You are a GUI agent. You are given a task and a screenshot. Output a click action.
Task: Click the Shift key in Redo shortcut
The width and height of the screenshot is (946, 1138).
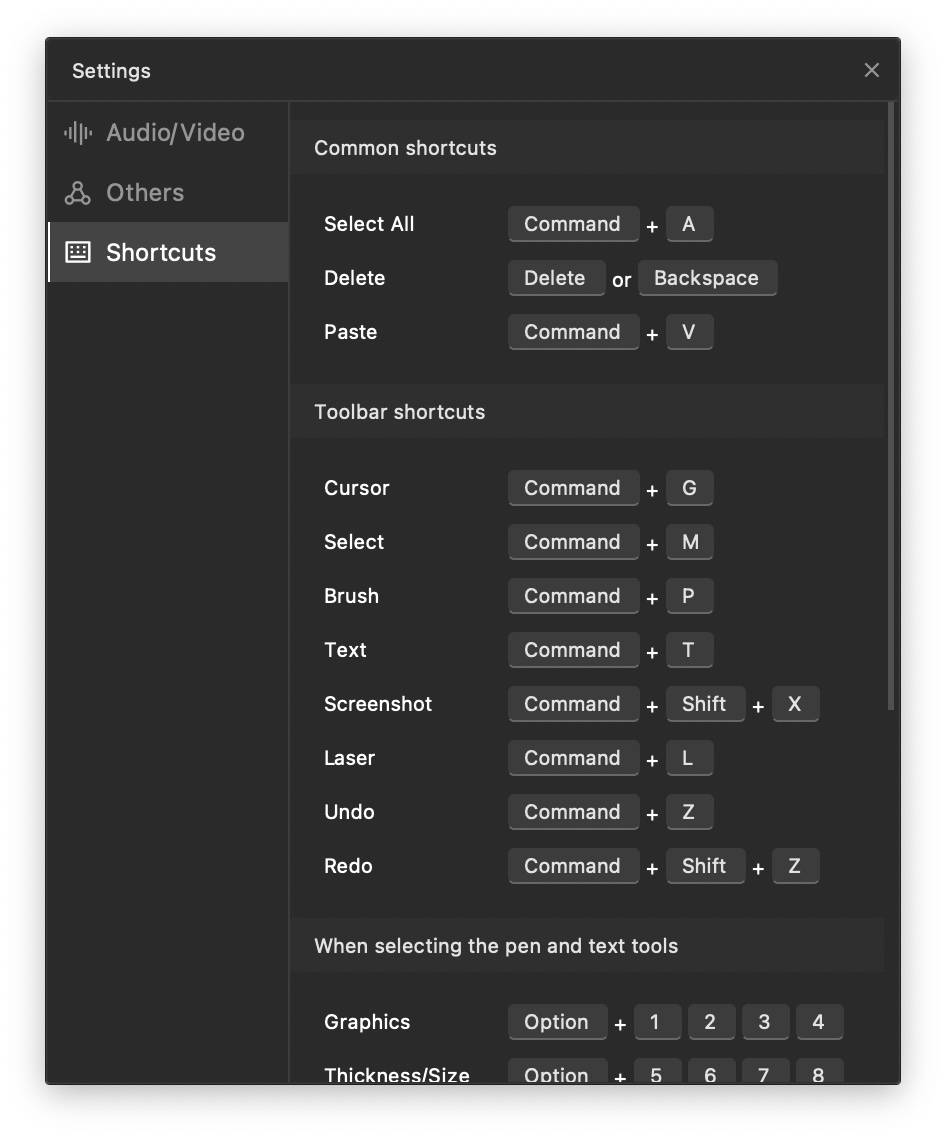coord(705,866)
